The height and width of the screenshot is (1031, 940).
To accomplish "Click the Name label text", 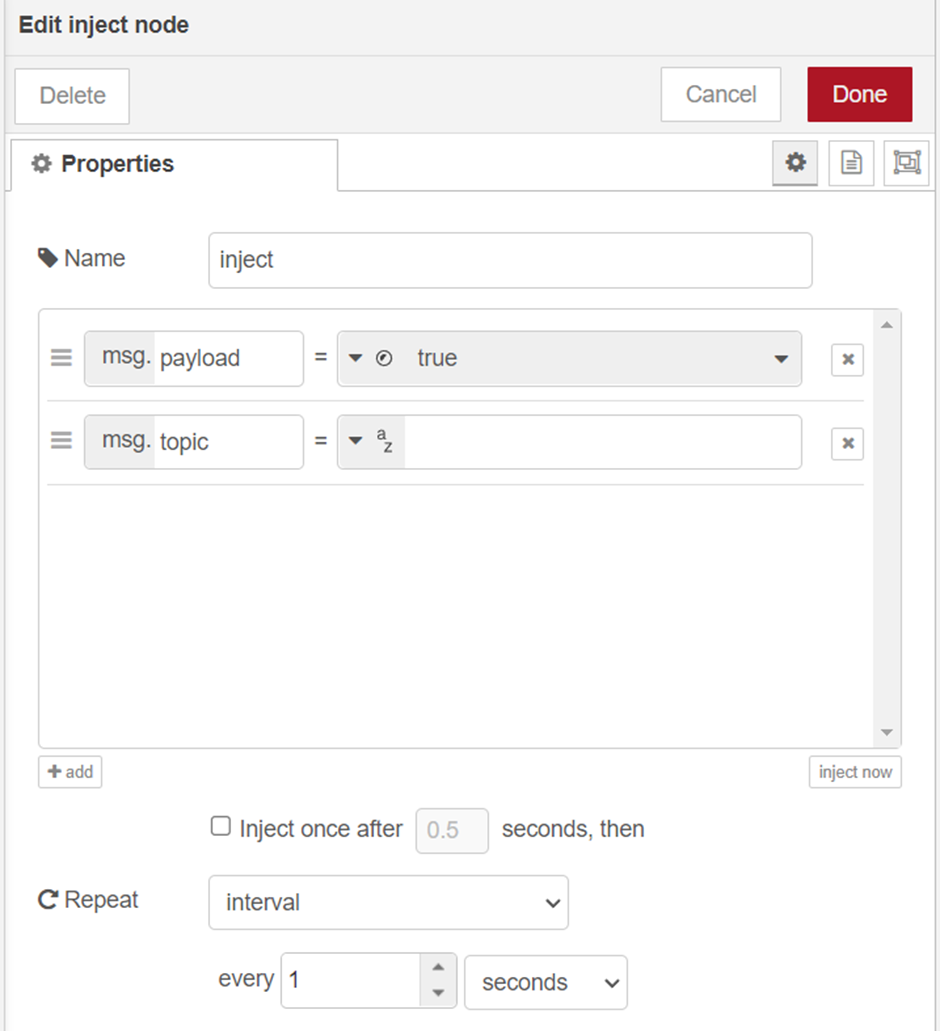I will [x=95, y=258].
